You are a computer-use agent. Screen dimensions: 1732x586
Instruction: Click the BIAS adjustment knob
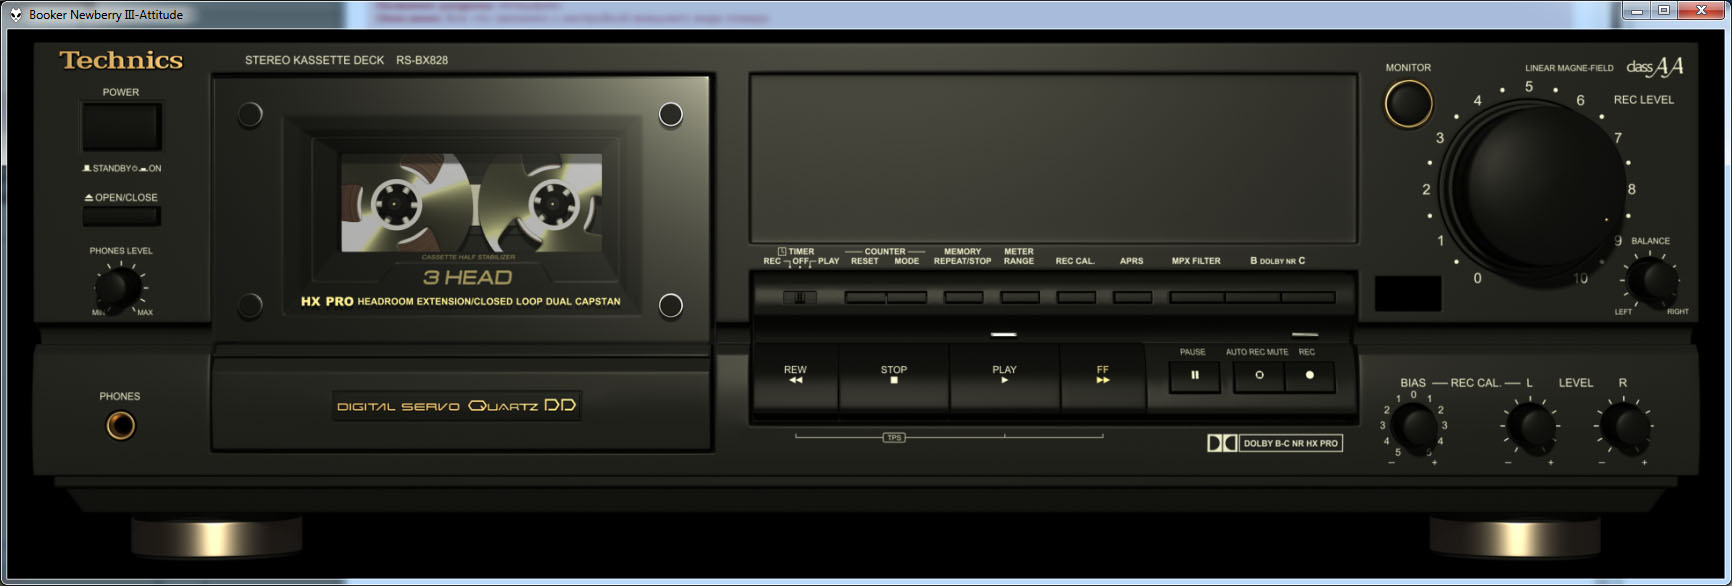coord(1414,426)
